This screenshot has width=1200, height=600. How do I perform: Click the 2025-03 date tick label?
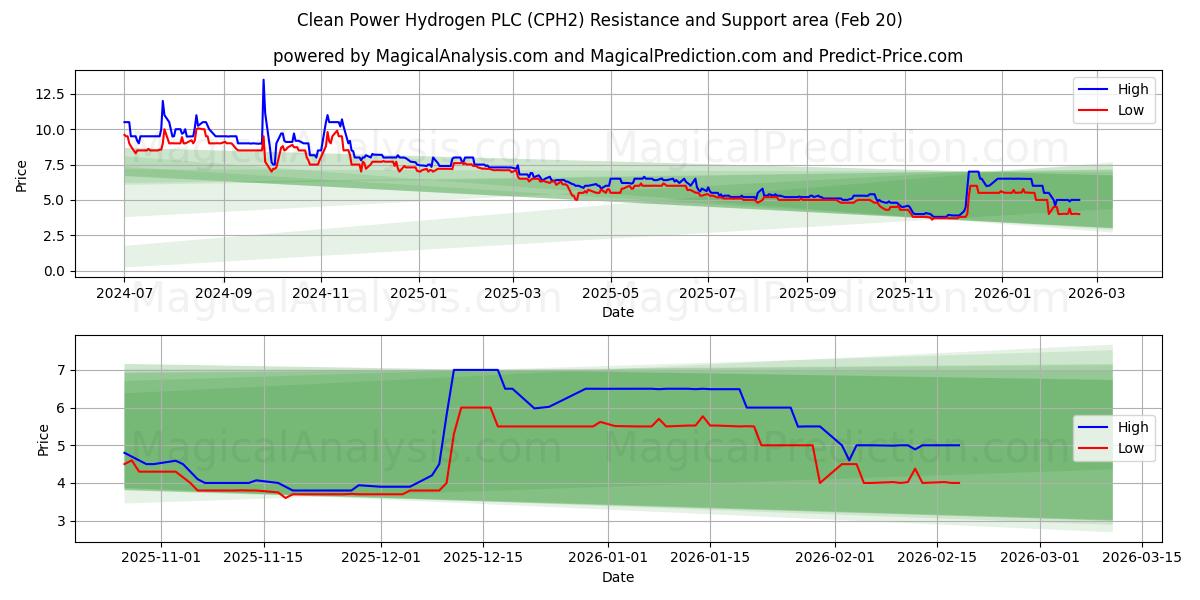(513, 295)
